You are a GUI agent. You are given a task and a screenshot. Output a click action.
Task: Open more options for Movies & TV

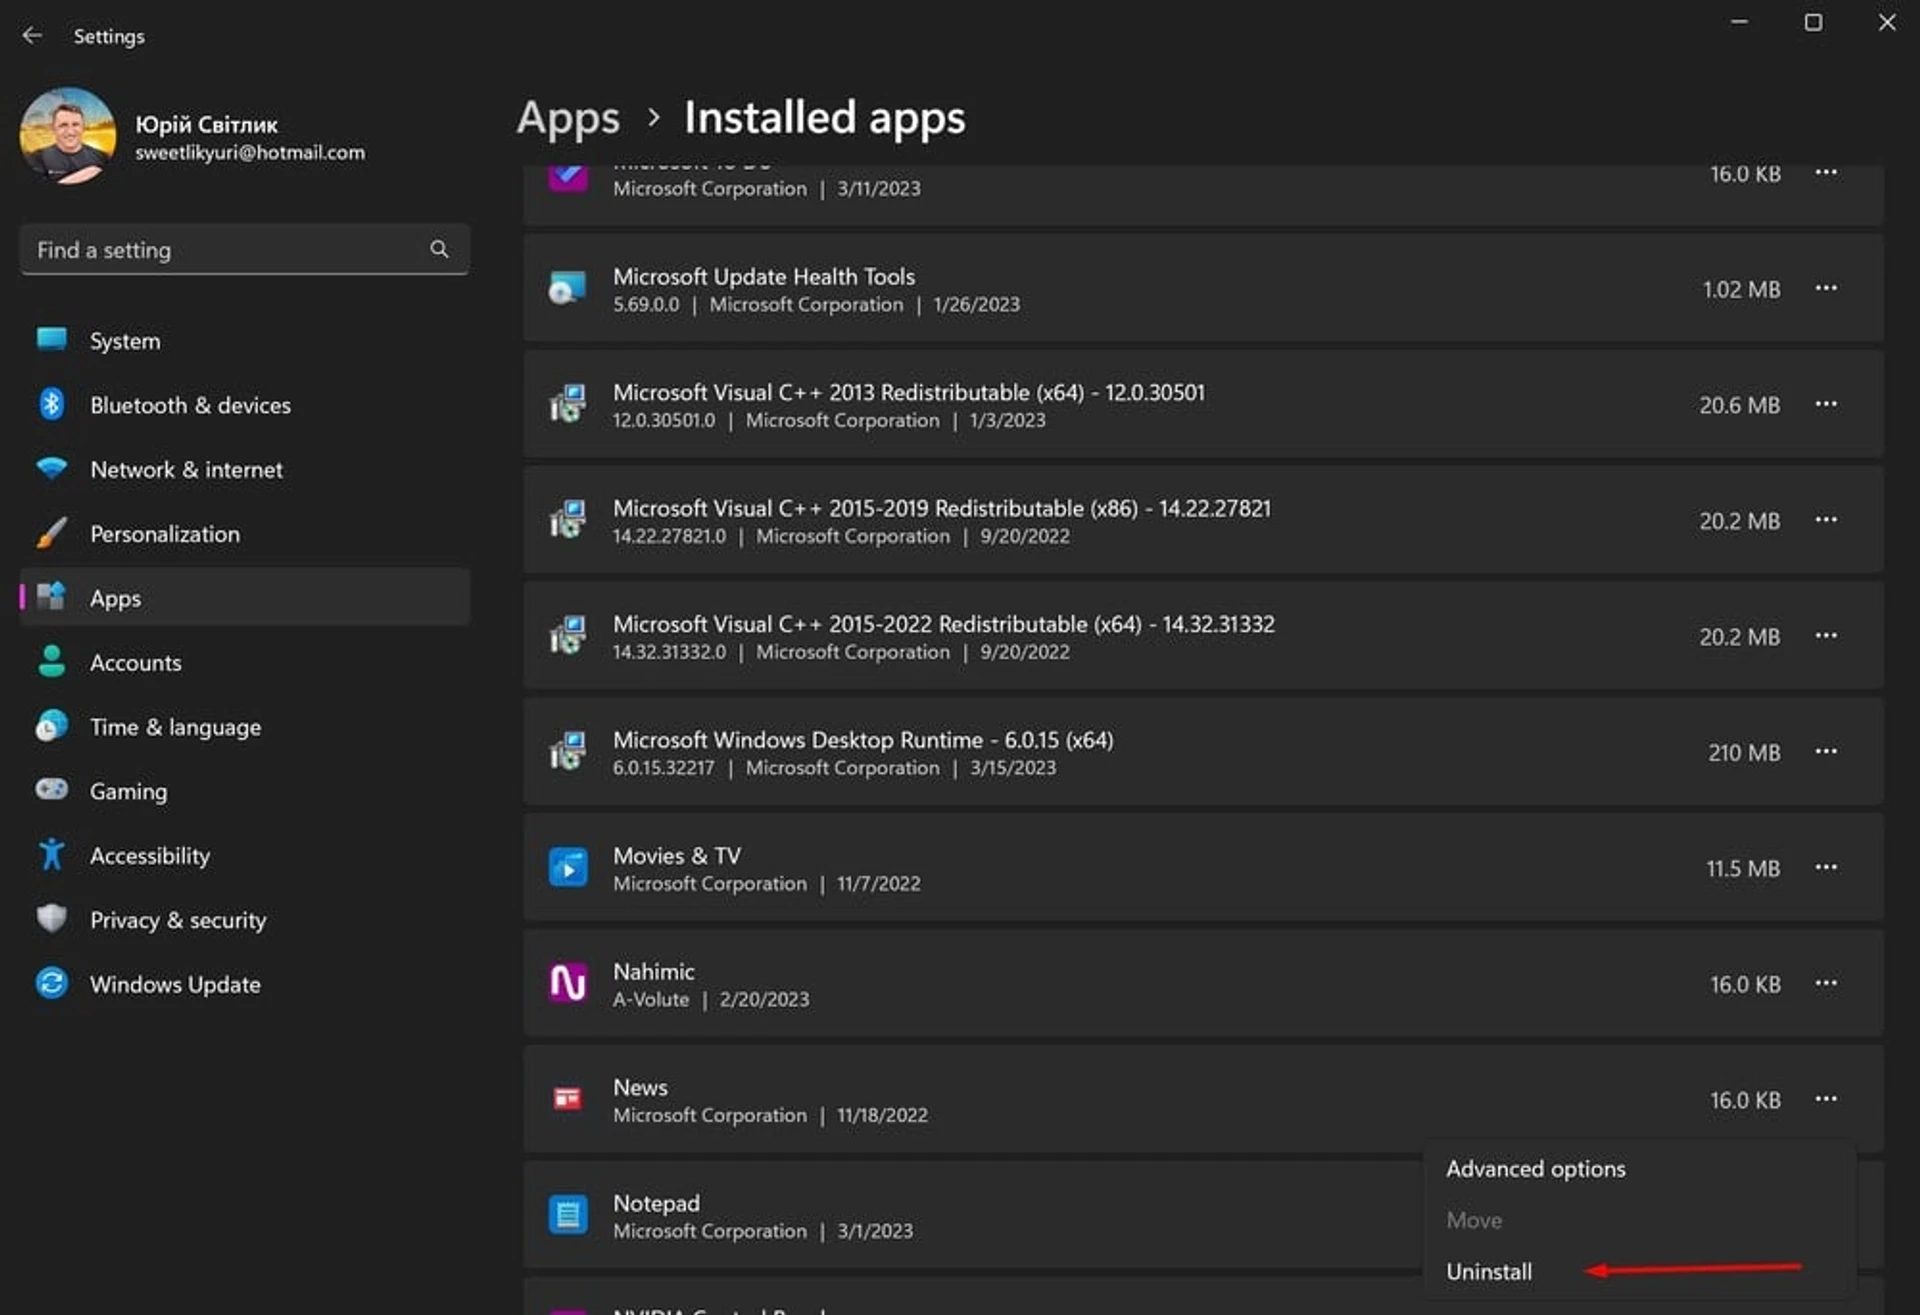[x=1826, y=867]
